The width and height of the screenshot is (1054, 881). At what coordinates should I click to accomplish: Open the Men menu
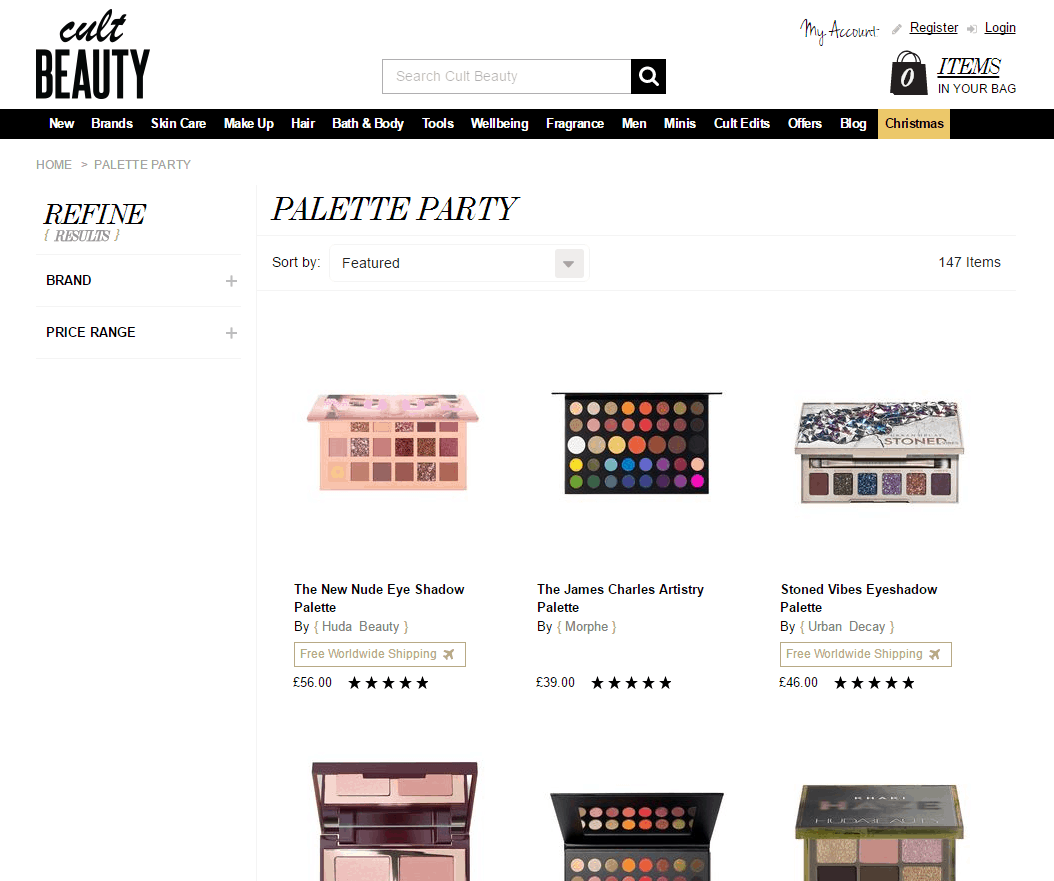pyautogui.click(x=634, y=124)
